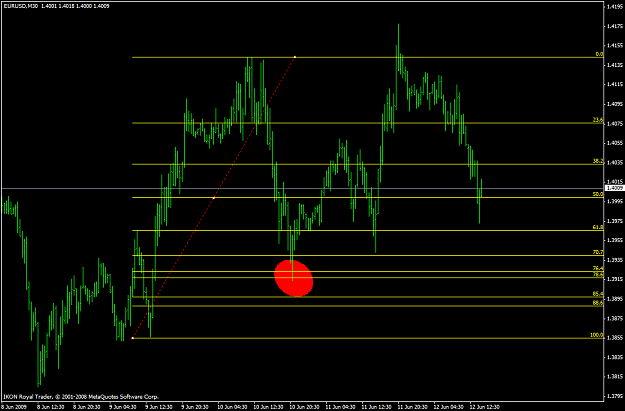The image size is (625, 411).
Task: Click the 8 Jun 2009 time label
Action: tap(14, 407)
